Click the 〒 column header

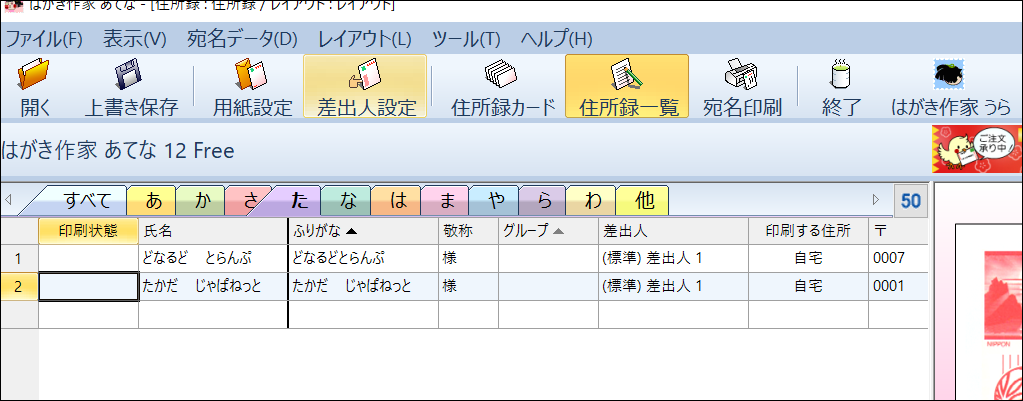898,231
